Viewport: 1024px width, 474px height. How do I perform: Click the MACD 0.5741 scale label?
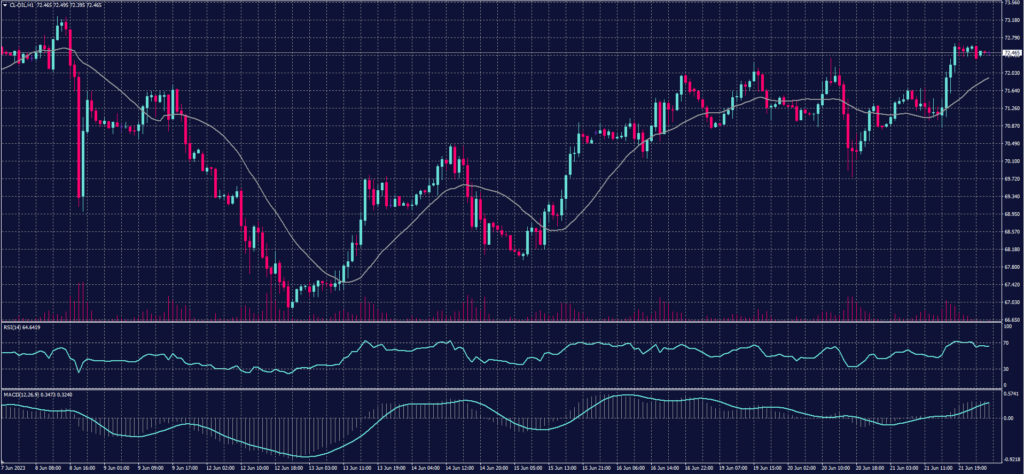(1011, 396)
